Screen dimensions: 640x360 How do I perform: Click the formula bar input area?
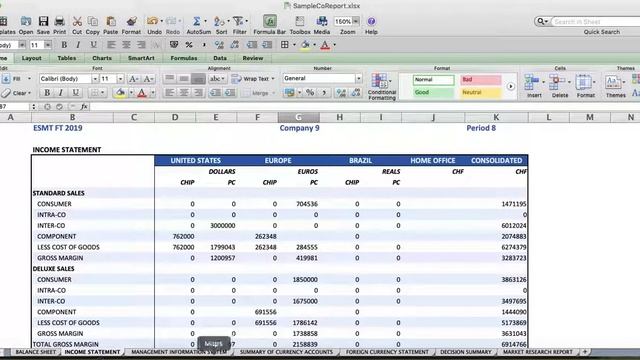coord(364,107)
